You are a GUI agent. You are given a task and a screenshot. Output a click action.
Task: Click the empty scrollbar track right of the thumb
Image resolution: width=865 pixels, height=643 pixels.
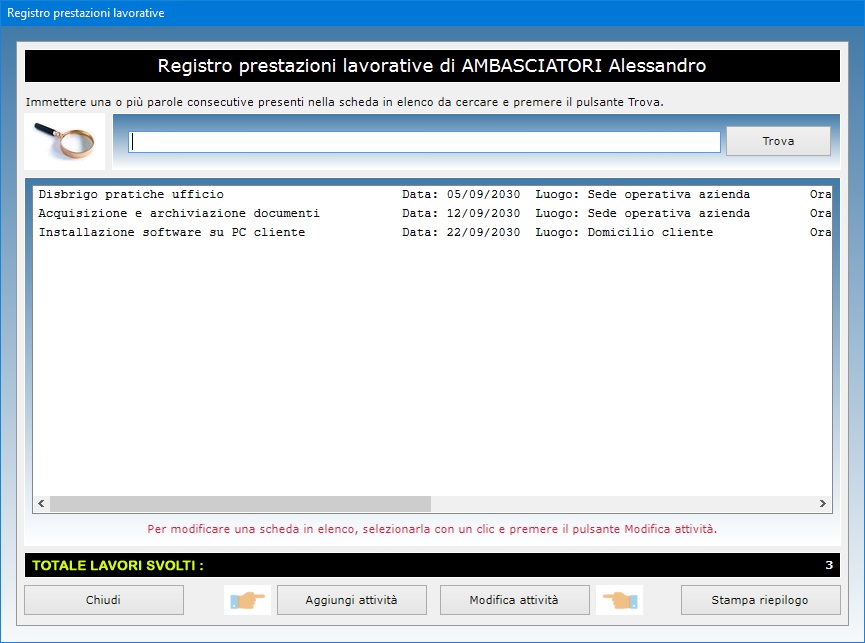[x=620, y=504]
